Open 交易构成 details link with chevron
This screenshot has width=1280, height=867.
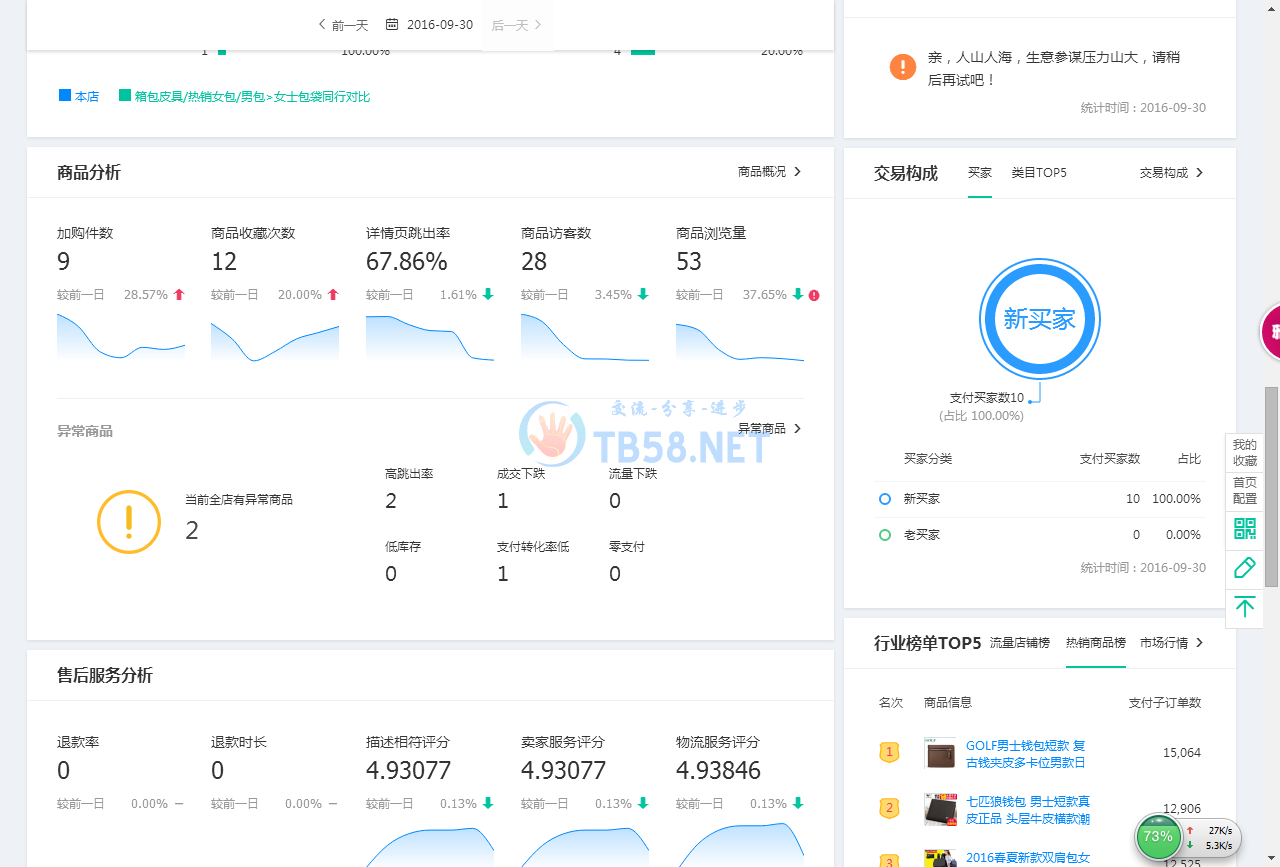1172,173
